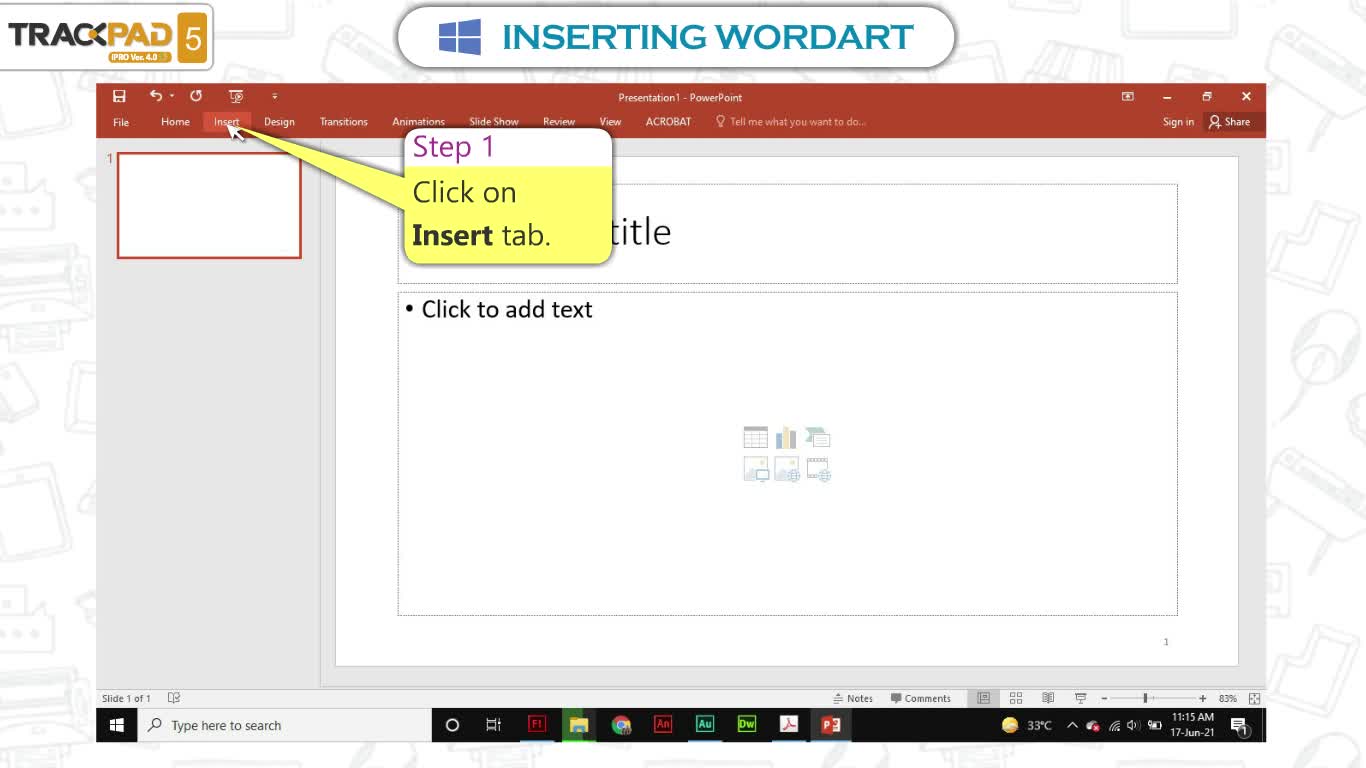
Task: Open File Explorer on taskbar
Action: coord(579,725)
